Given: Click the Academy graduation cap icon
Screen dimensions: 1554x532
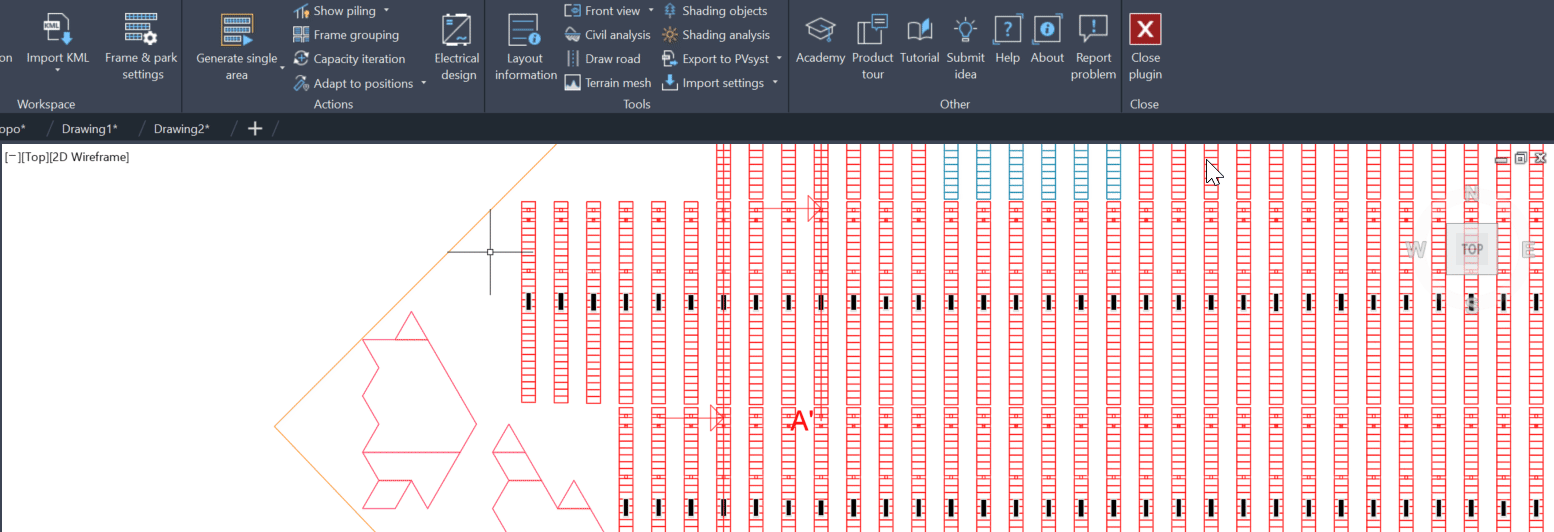Looking at the screenshot, I should click(820, 30).
